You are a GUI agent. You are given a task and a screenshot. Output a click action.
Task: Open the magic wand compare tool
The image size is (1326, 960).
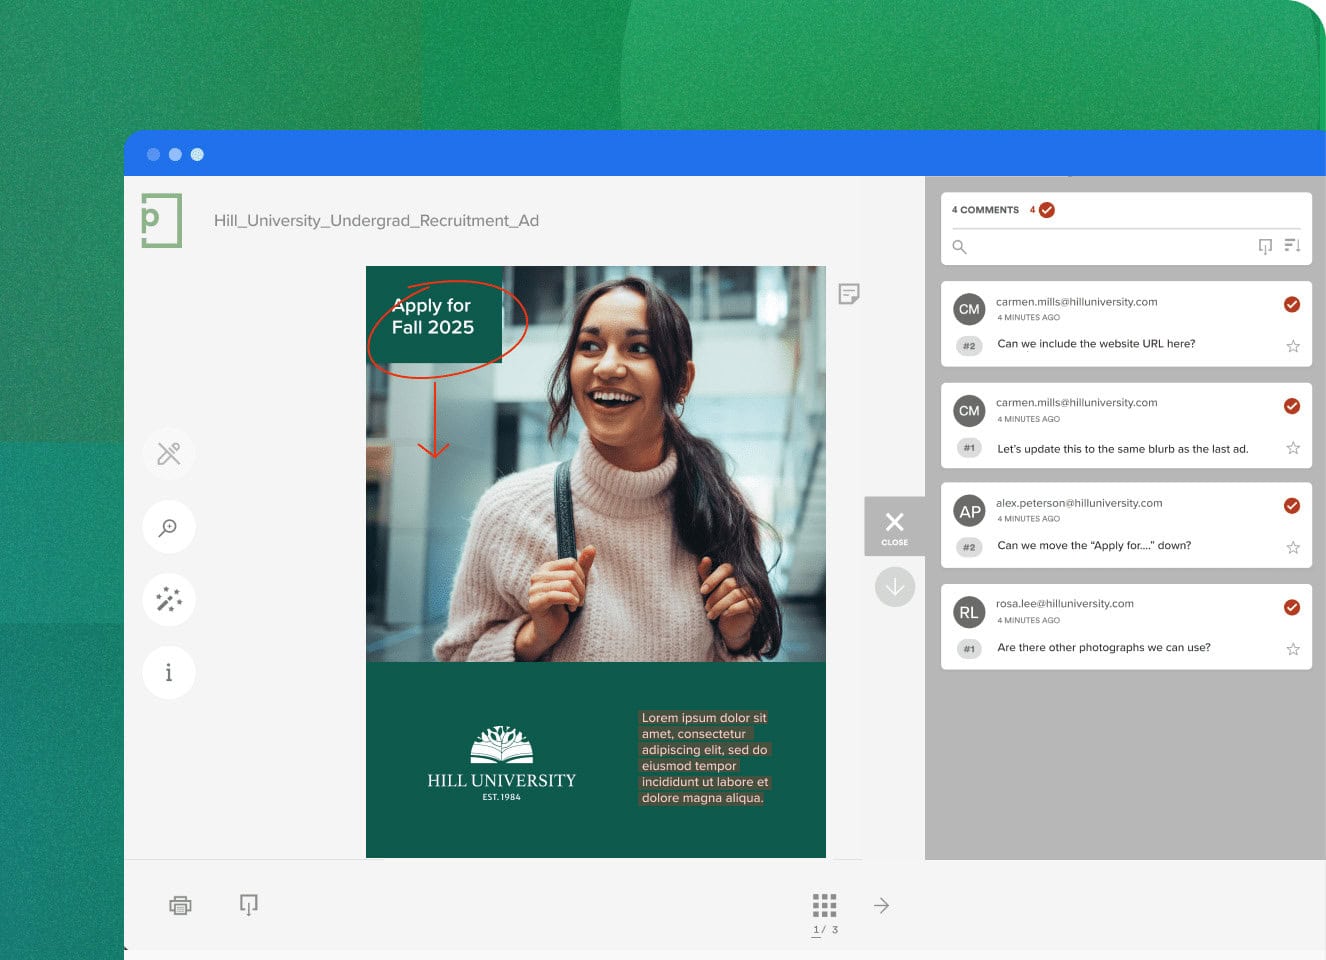[169, 600]
